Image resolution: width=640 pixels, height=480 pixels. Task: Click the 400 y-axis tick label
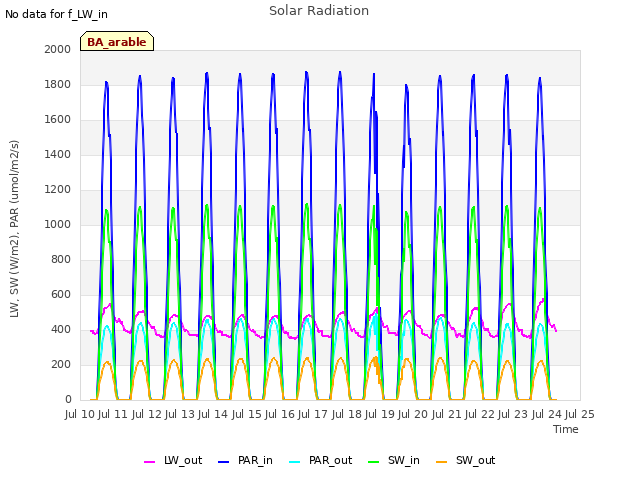61,329
